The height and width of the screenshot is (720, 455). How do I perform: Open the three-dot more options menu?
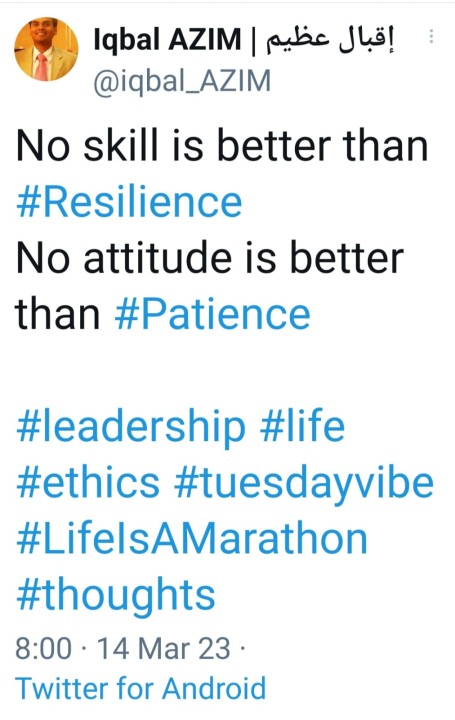tap(431, 36)
